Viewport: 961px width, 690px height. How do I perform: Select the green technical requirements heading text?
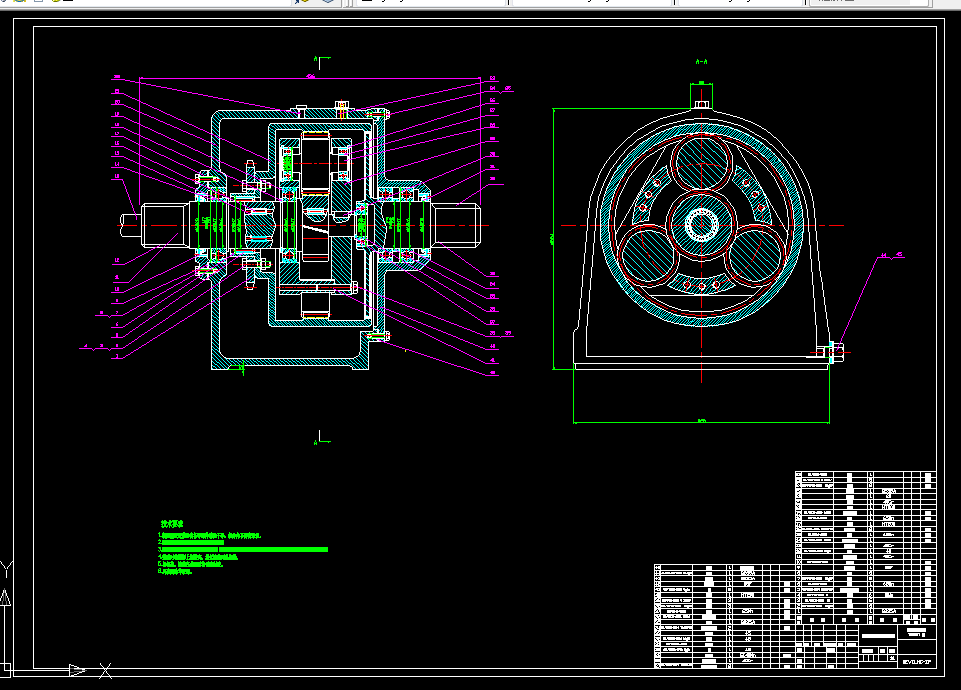point(172,524)
